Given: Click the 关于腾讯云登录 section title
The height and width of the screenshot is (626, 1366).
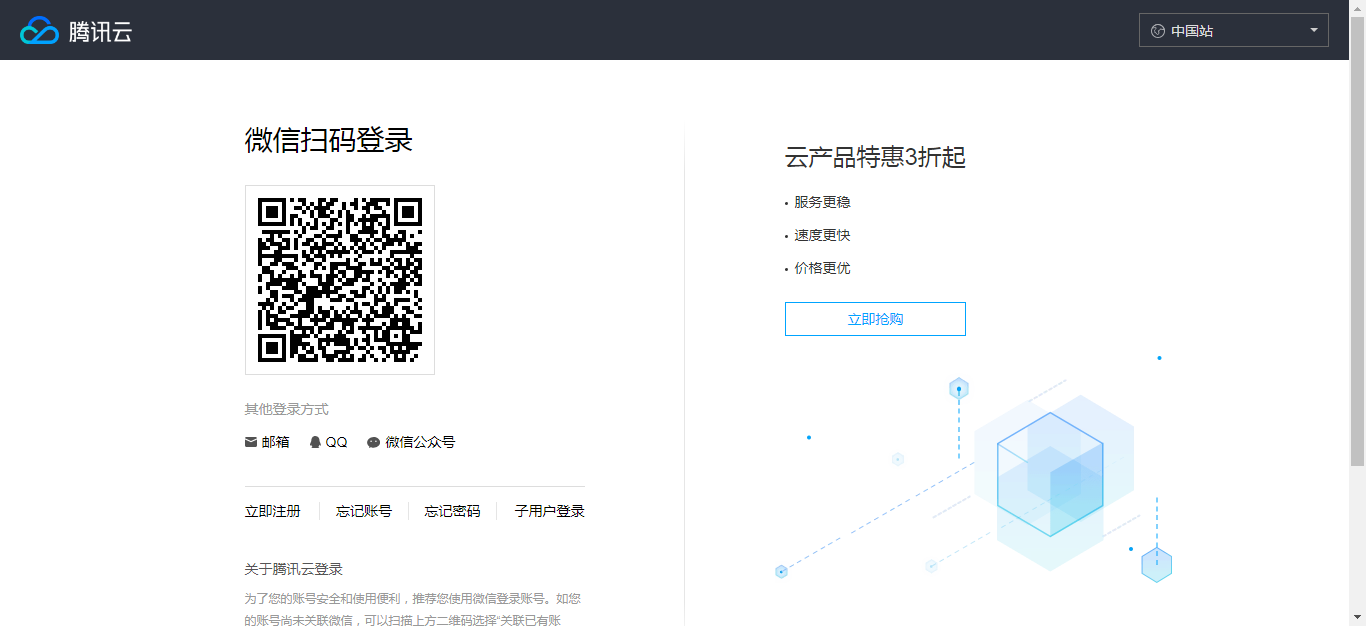Looking at the screenshot, I should tap(294, 569).
